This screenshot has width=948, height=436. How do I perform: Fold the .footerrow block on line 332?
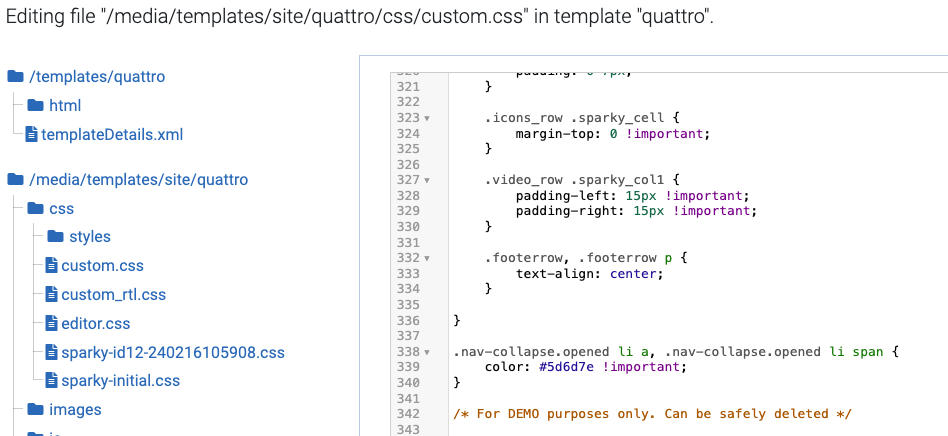click(428, 258)
